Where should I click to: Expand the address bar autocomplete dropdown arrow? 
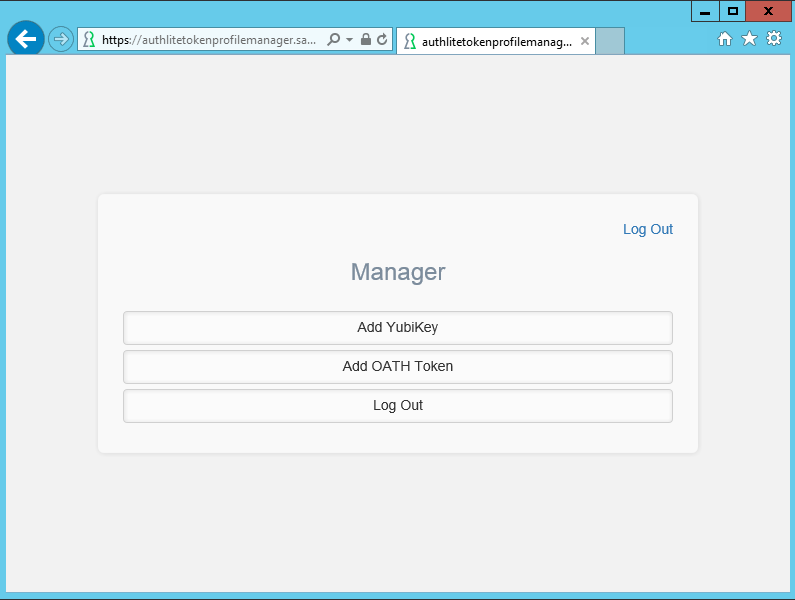[349, 39]
